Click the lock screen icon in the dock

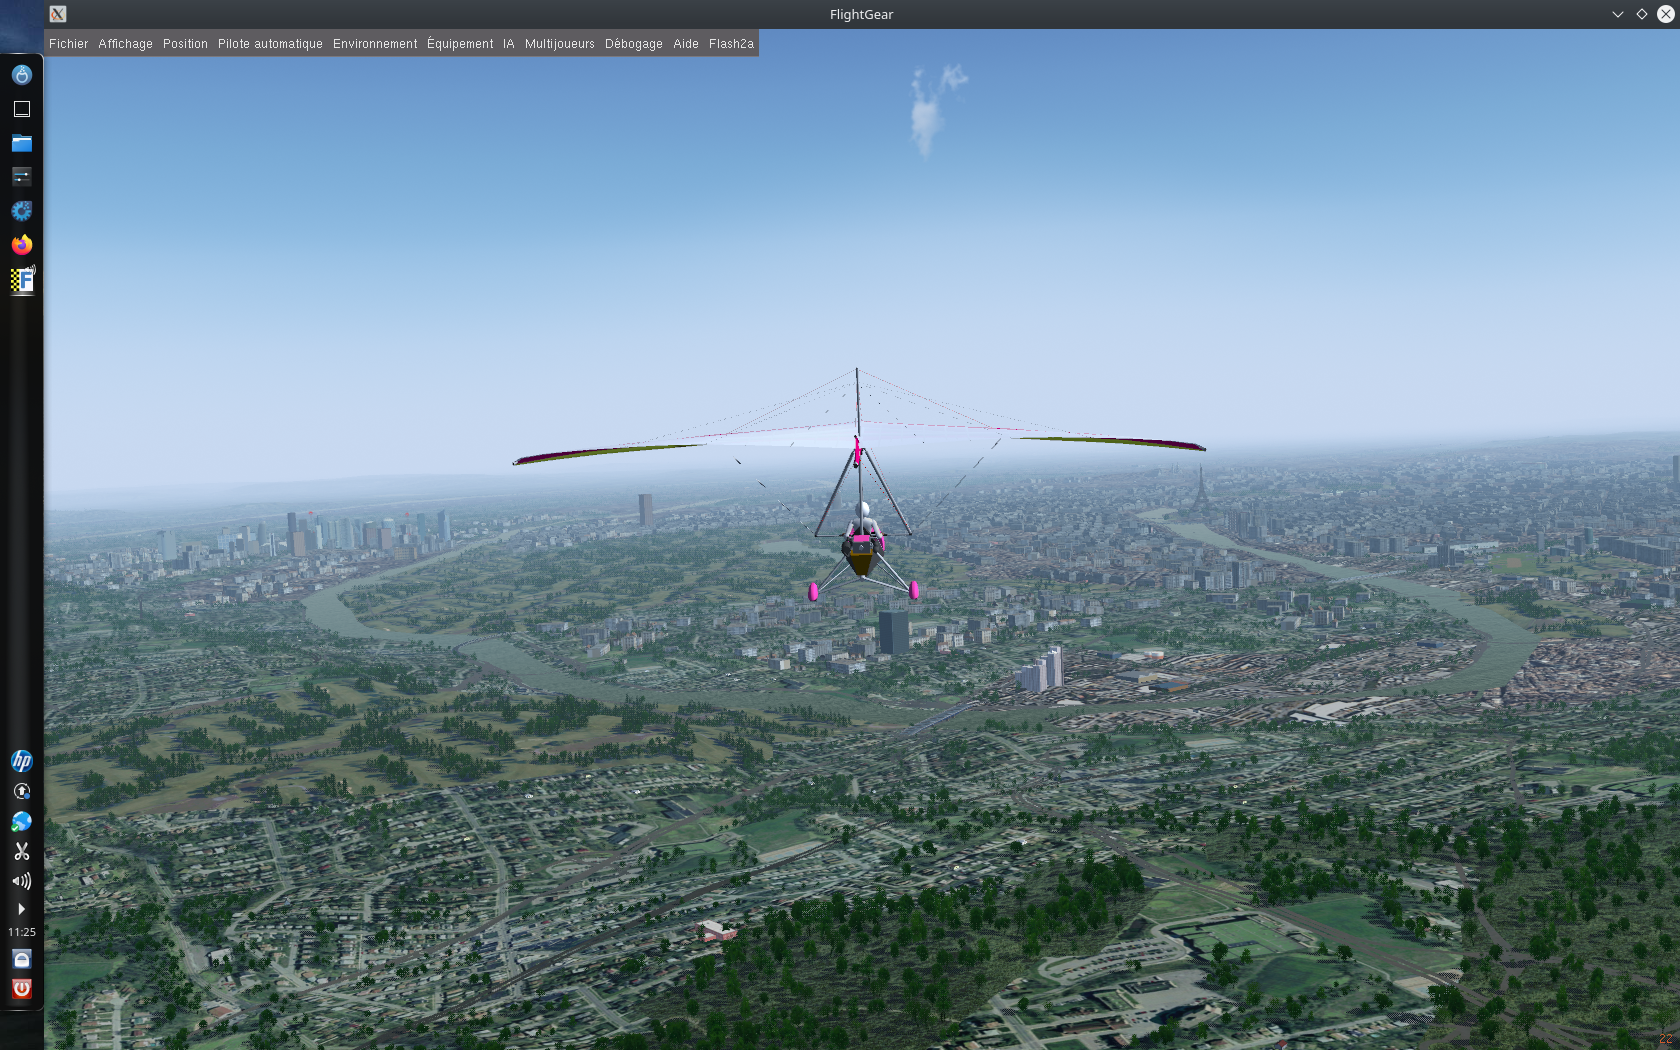21,959
